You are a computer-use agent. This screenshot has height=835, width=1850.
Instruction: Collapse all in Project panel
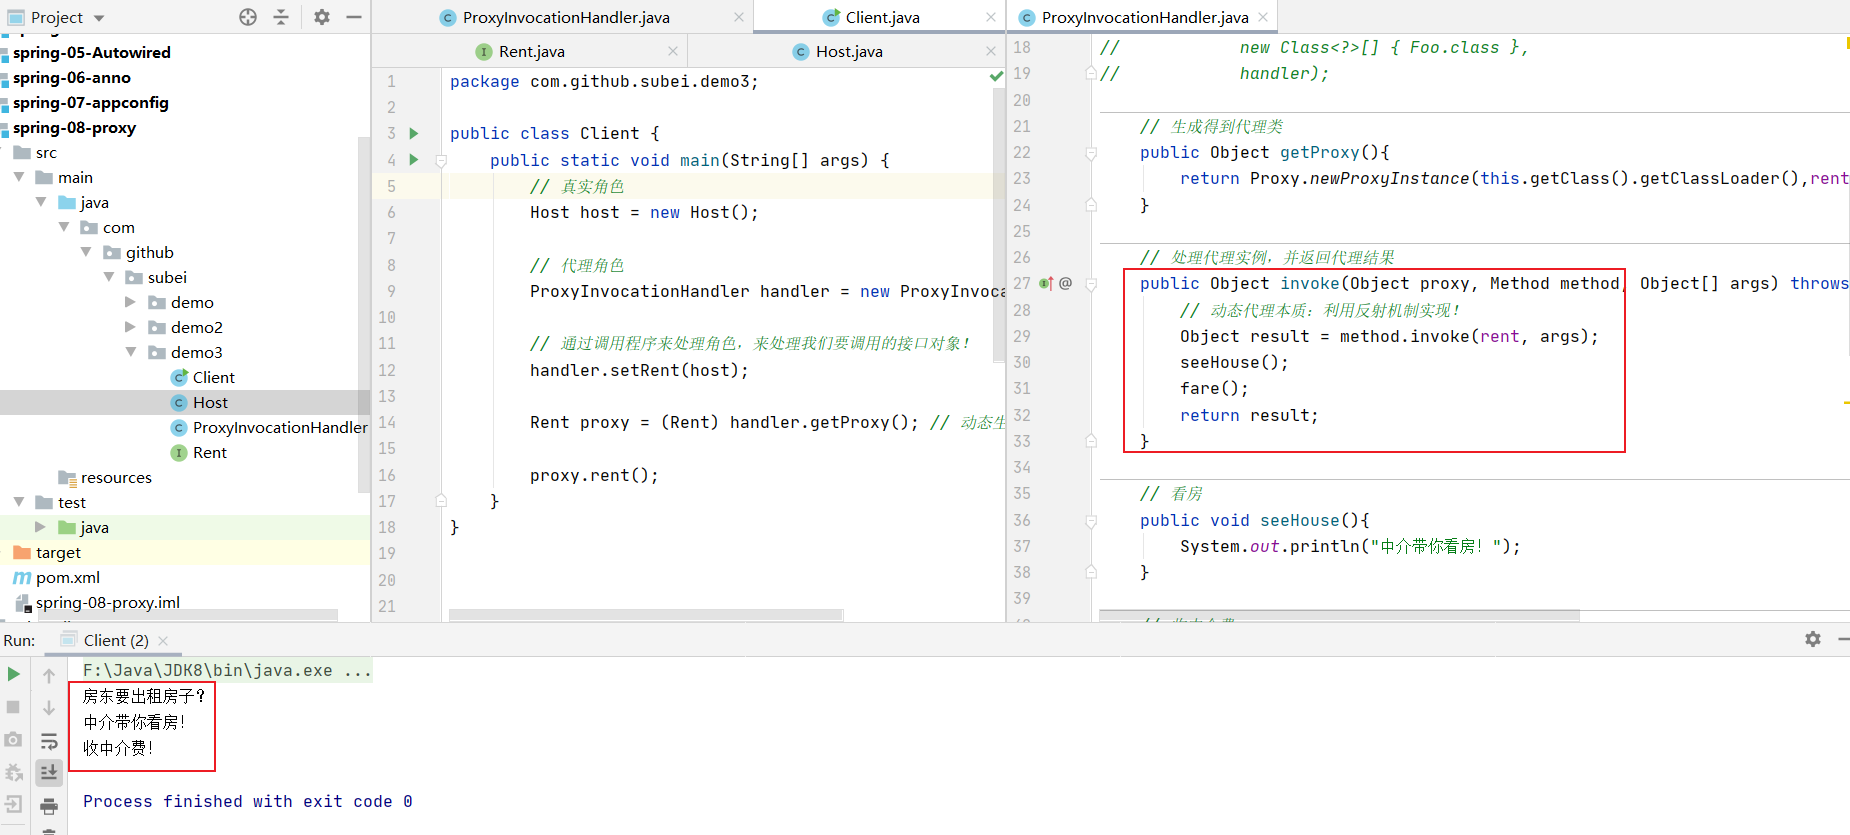[x=281, y=17]
